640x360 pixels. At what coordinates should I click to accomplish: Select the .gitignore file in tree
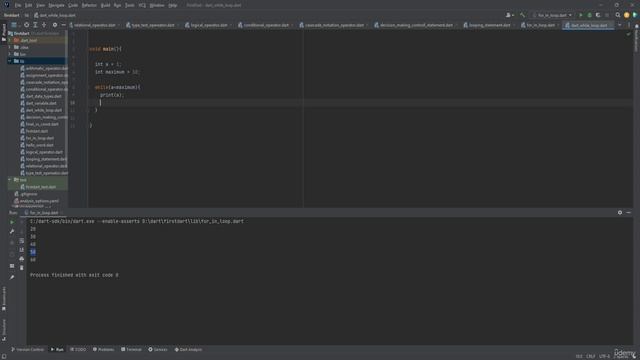[29, 194]
